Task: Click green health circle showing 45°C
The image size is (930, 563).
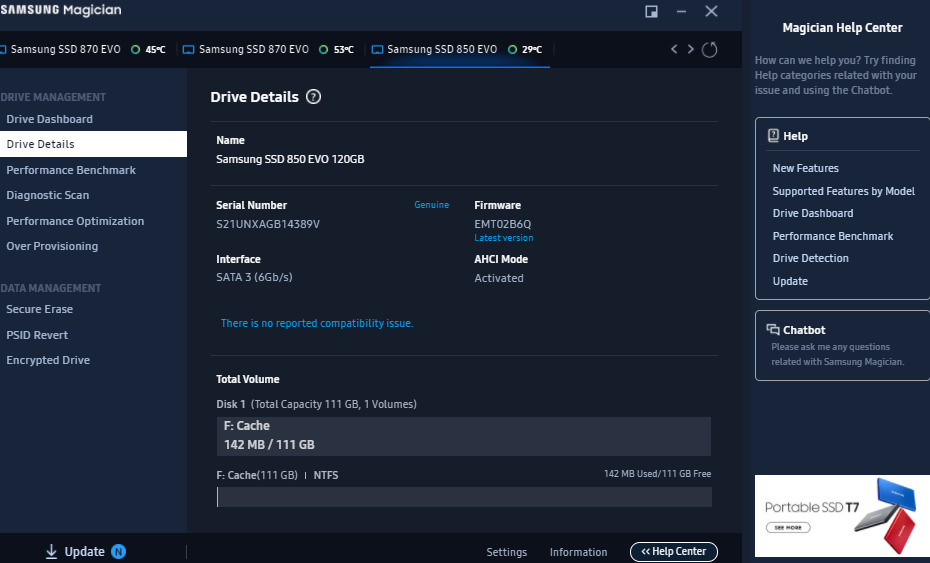Action: [x=135, y=50]
